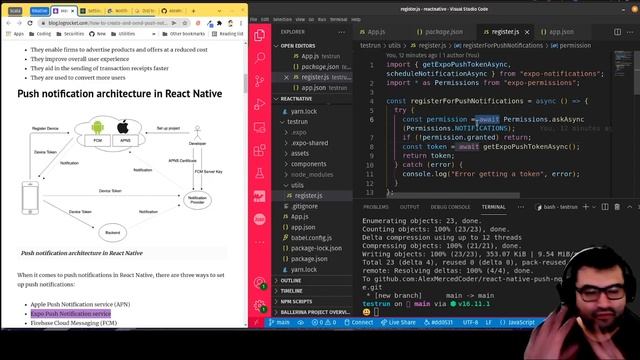640x360 pixels.
Task: Split the editor right
Action: coord(618,32)
